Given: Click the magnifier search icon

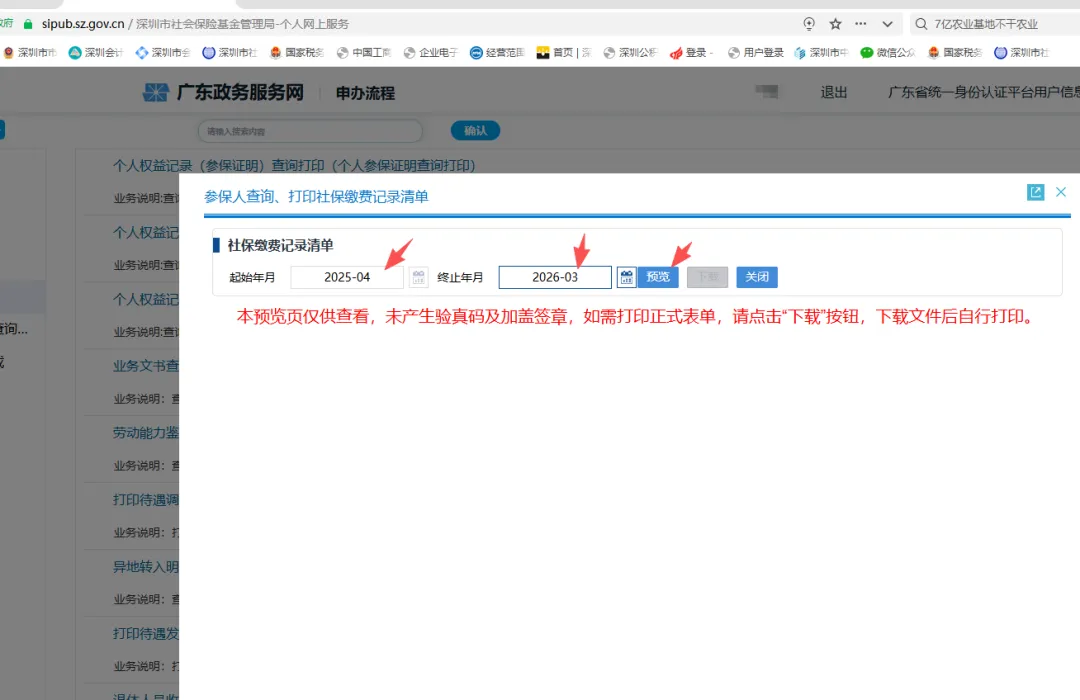Looking at the screenshot, I should coord(921,24).
